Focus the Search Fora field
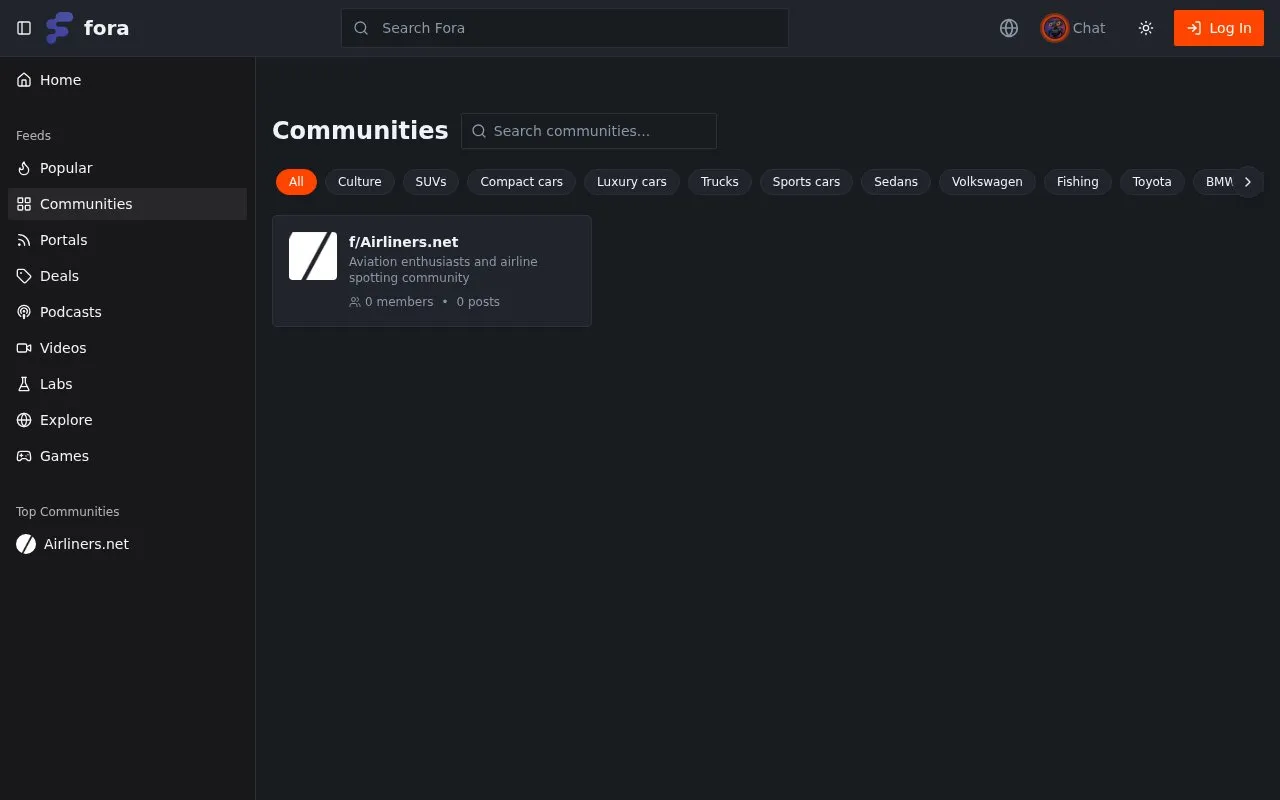 pyautogui.click(x=565, y=28)
